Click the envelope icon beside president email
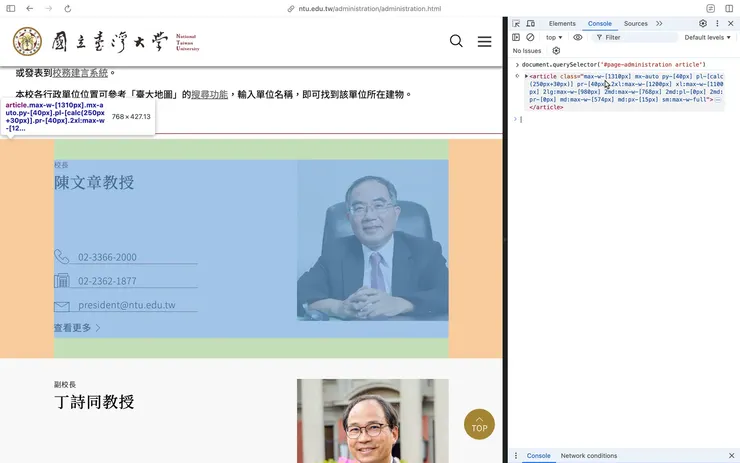The width and height of the screenshot is (740, 463). tap(62, 306)
